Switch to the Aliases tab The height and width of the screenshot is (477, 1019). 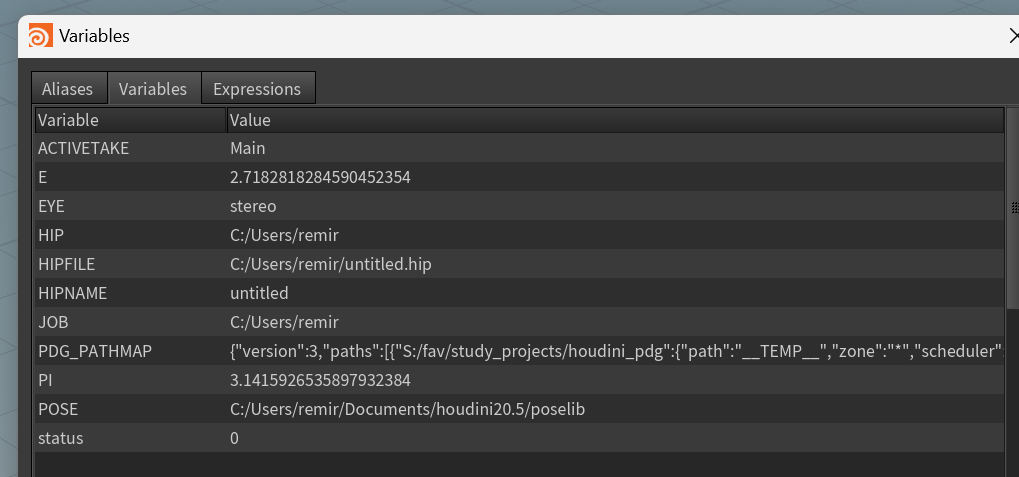click(x=70, y=88)
